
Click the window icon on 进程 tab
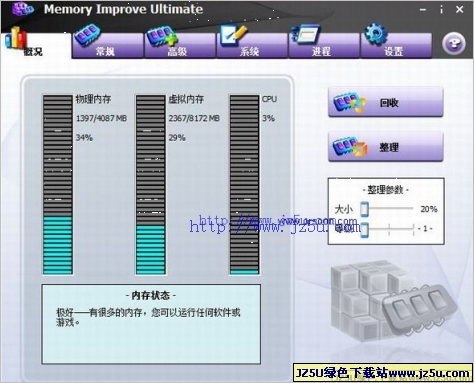(305, 34)
